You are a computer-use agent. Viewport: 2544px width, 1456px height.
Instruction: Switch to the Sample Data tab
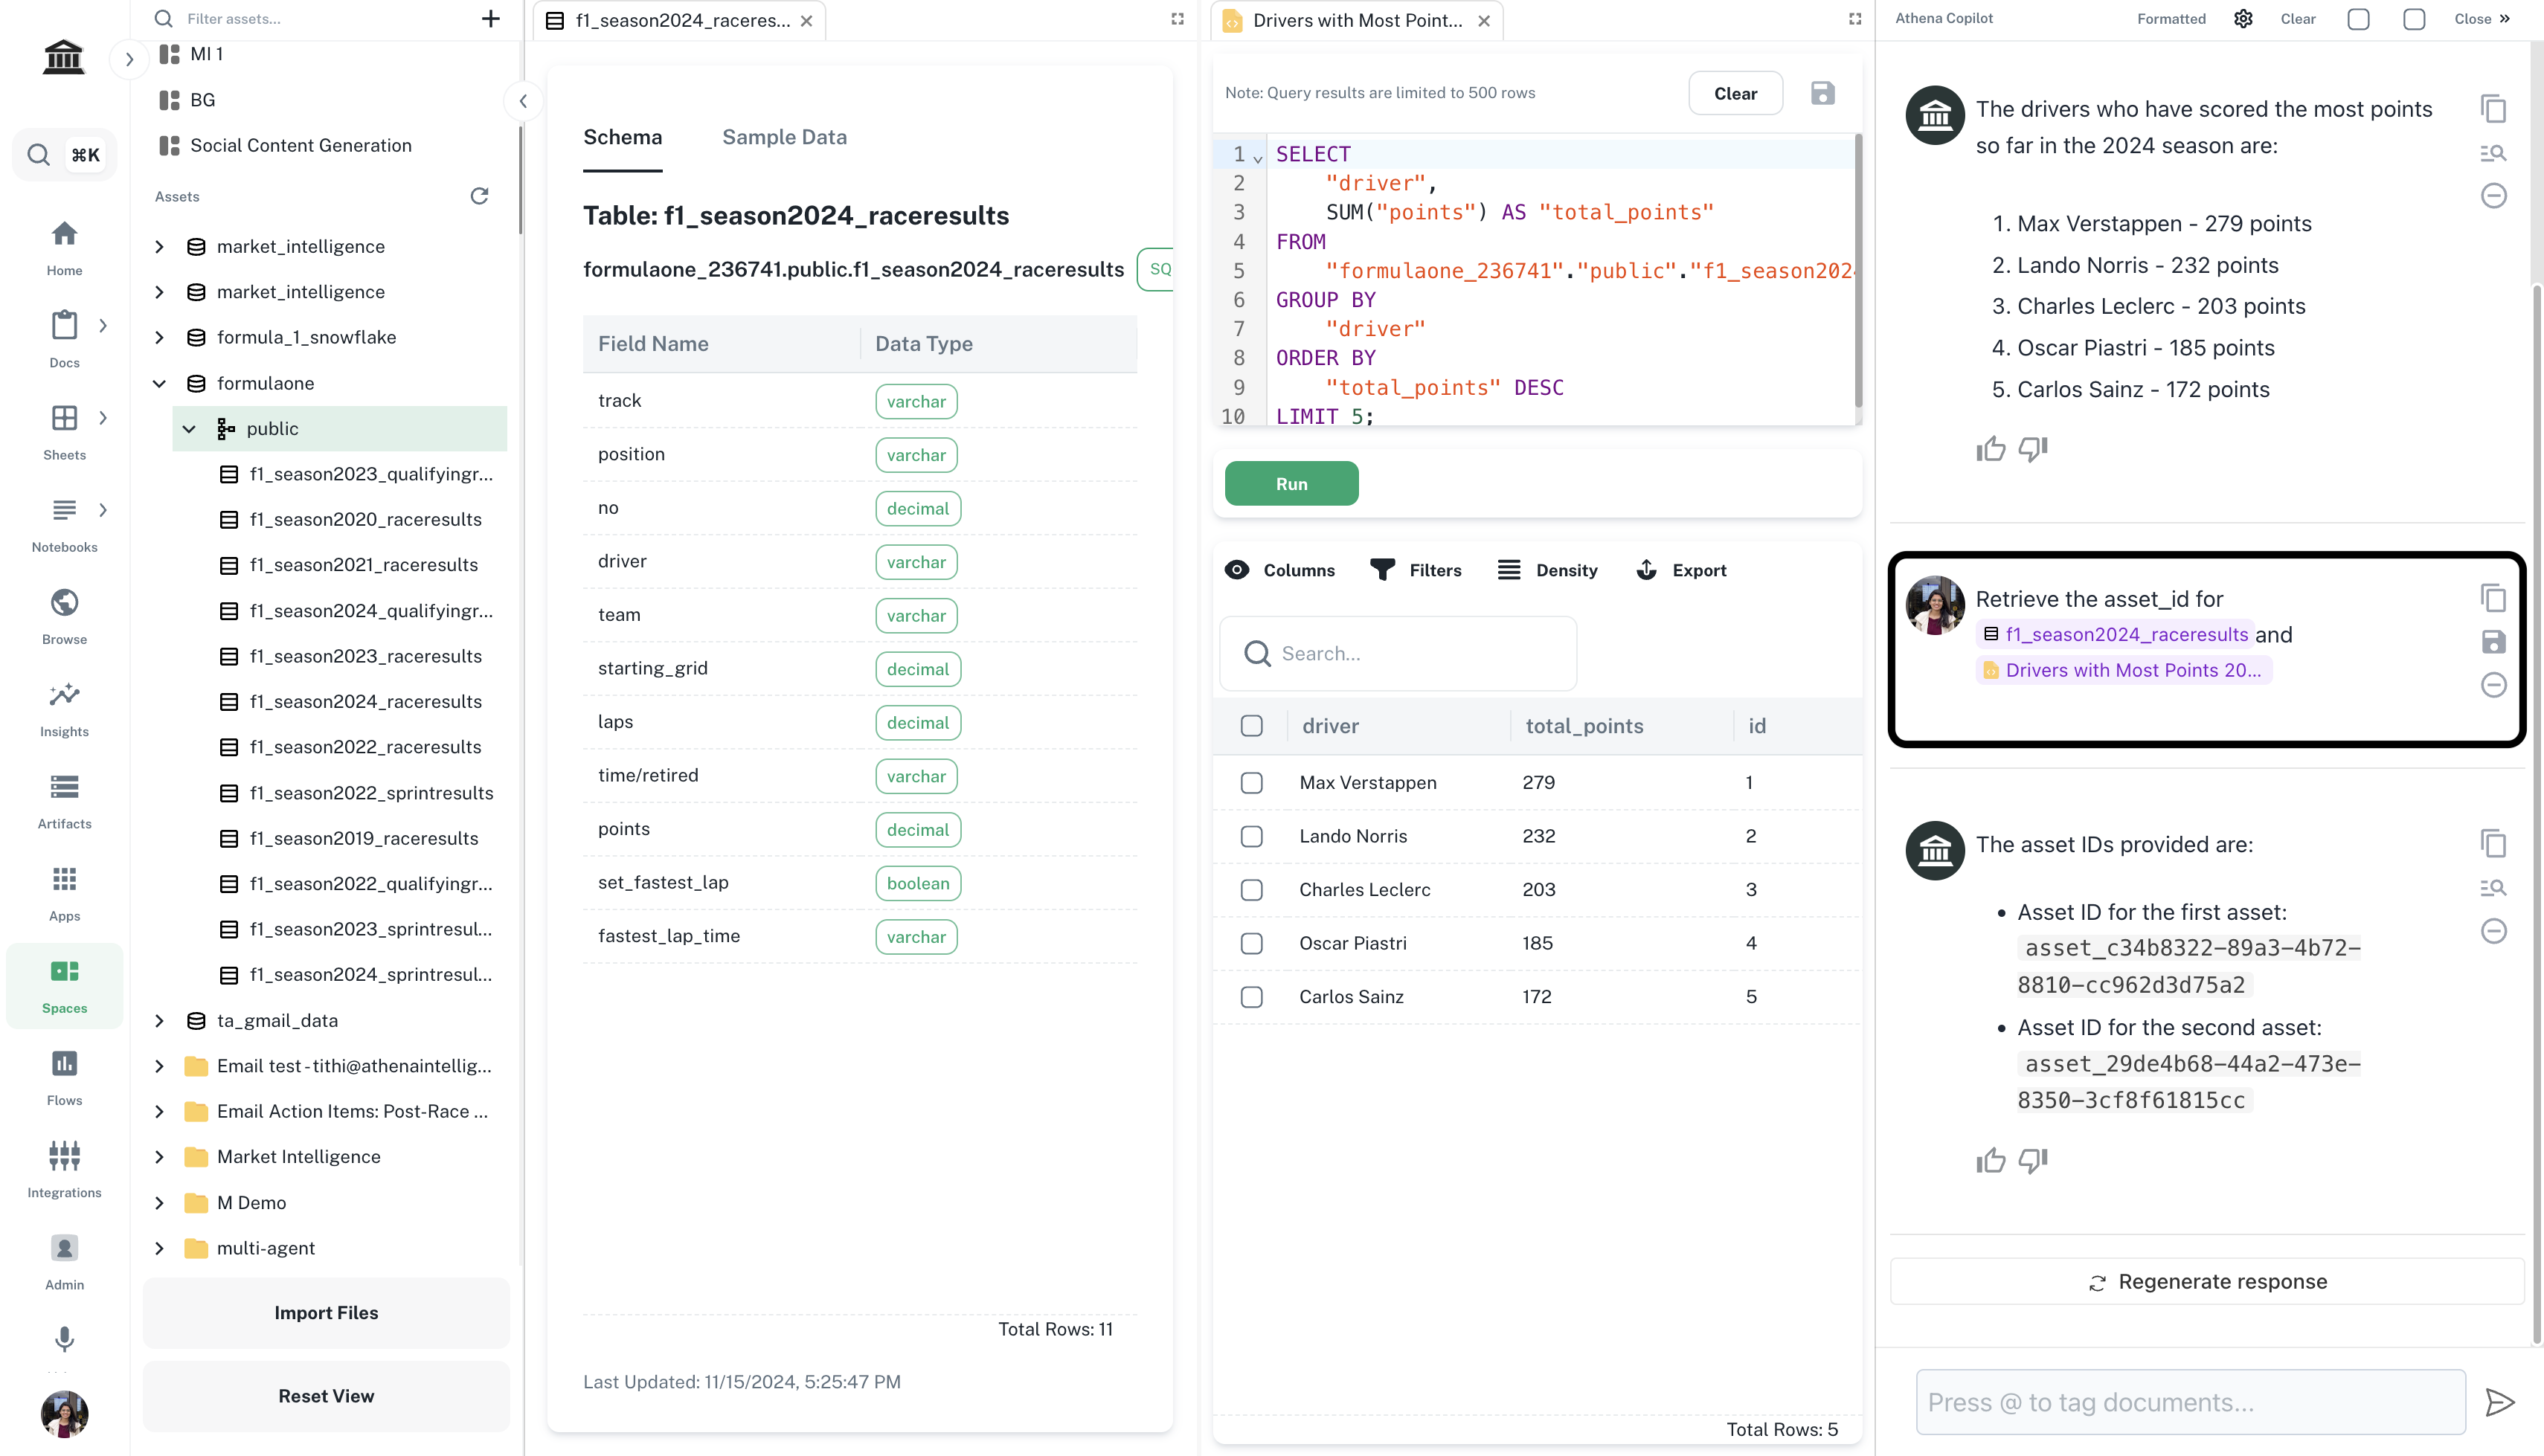click(784, 137)
